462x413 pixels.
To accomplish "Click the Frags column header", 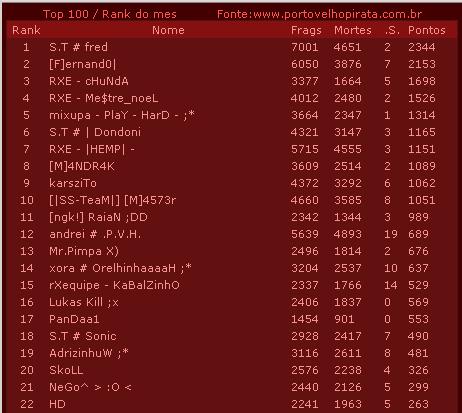I will pos(306,30).
